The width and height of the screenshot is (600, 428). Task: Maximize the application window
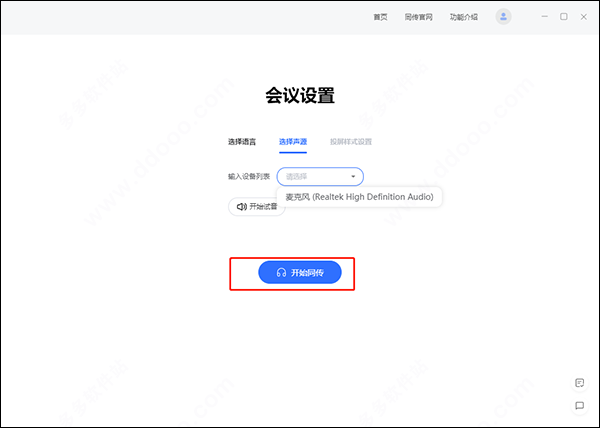[564, 17]
